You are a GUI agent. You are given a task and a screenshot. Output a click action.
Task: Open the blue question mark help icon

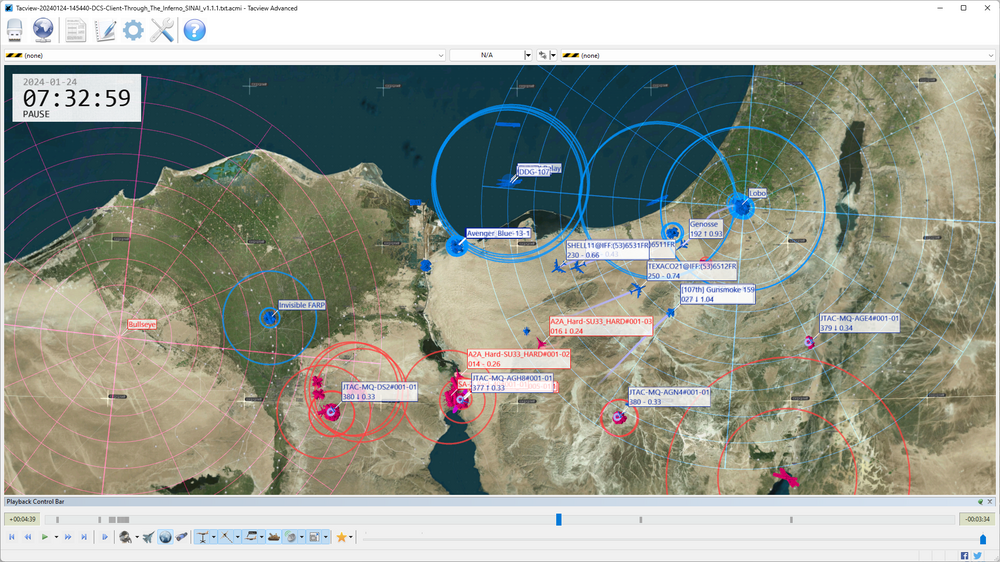coord(195,30)
